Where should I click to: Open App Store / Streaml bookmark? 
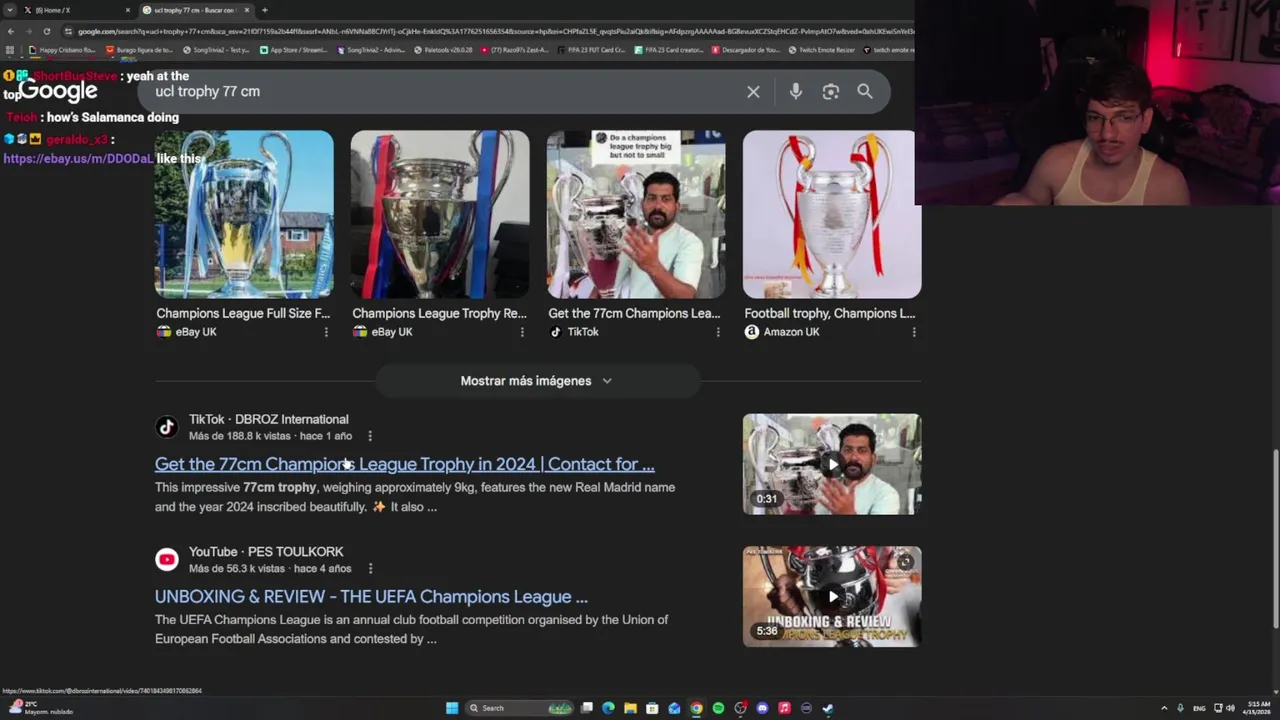point(292,50)
